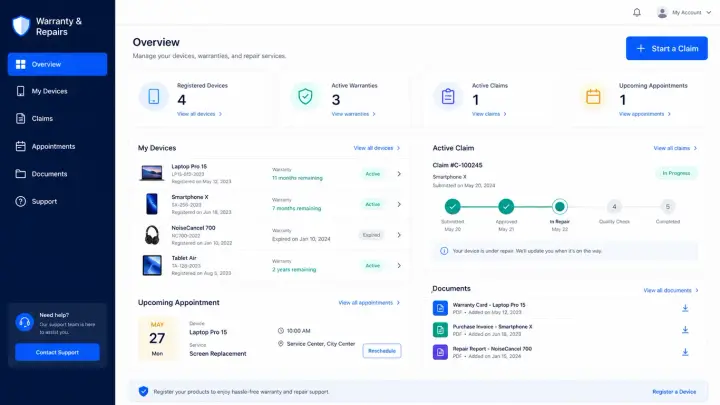Click the Laptop Pro 15 device thumbnail
This screenshot has height=405, width=720.
click(x=152, y=173)
